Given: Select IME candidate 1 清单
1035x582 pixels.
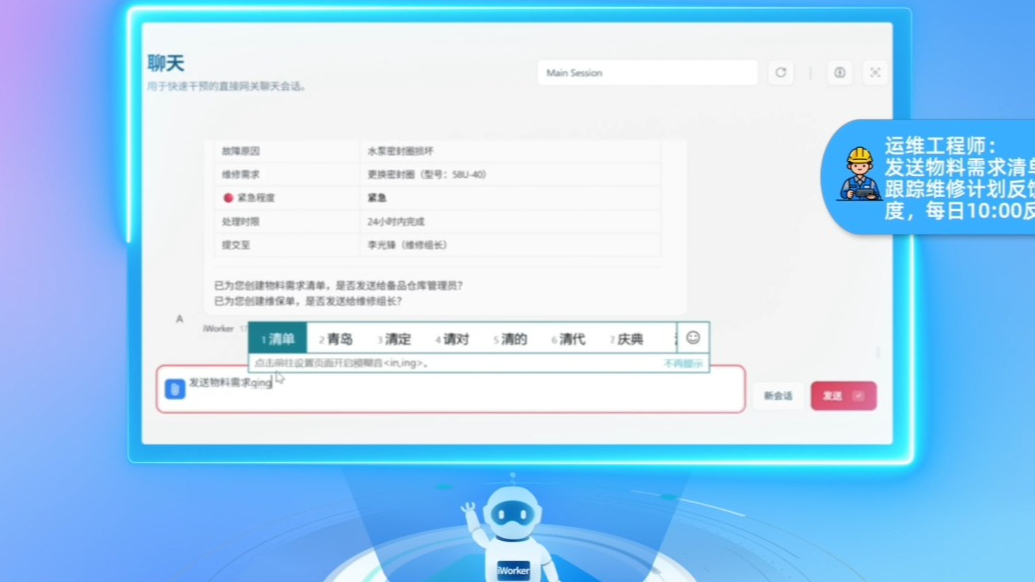Looking at the screenshot, I should pyautogui.click(x=278, y=339).
